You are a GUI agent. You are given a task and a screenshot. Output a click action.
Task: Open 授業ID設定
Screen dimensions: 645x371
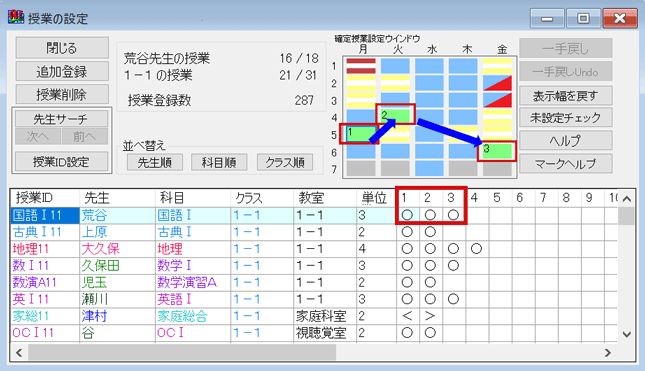[61, 162]
